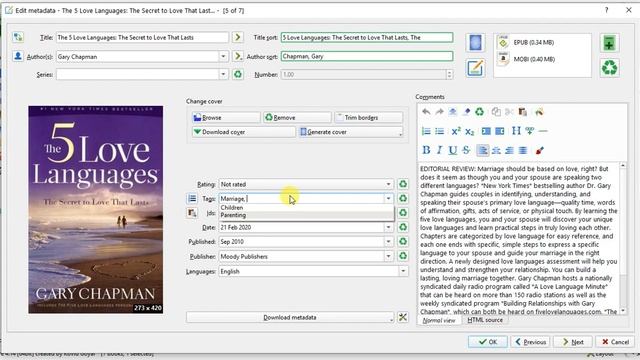Decrease indentation in comments
The height and width of the screenshot is (360, 640).
(500, 131)
